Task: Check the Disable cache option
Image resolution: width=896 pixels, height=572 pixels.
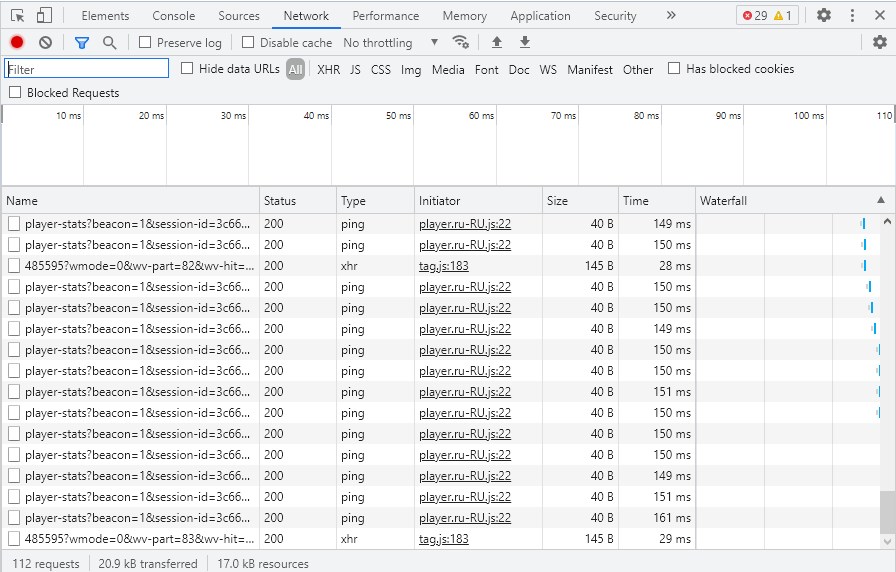Action: (x=249, y=43)
